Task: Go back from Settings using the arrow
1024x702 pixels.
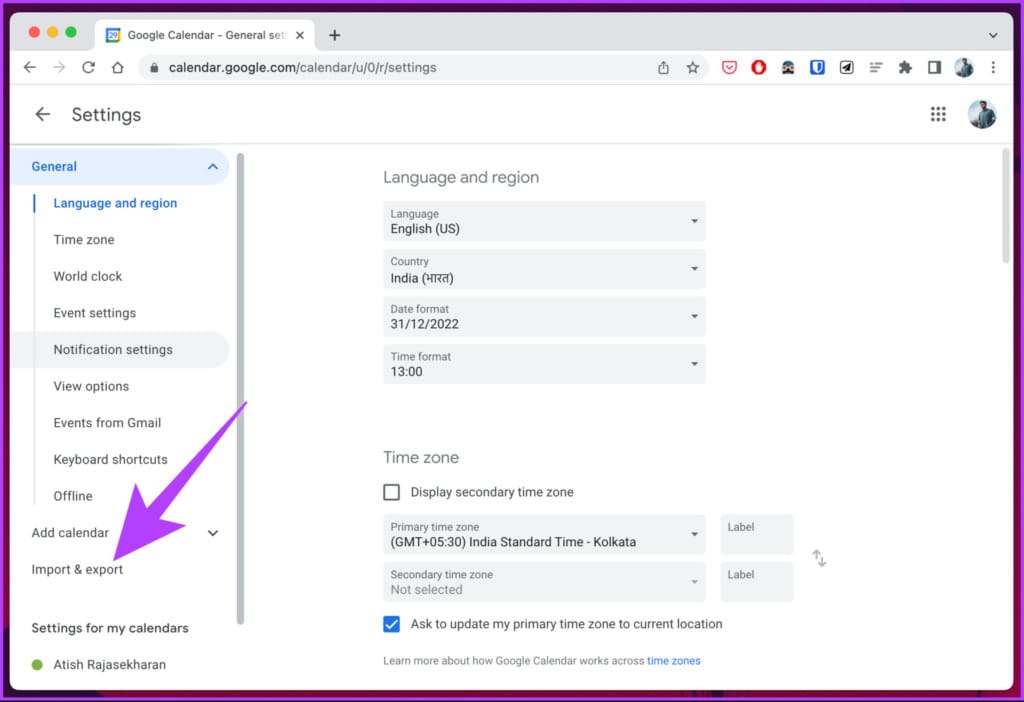Action: pyautogui.click(x=42, y=114)
